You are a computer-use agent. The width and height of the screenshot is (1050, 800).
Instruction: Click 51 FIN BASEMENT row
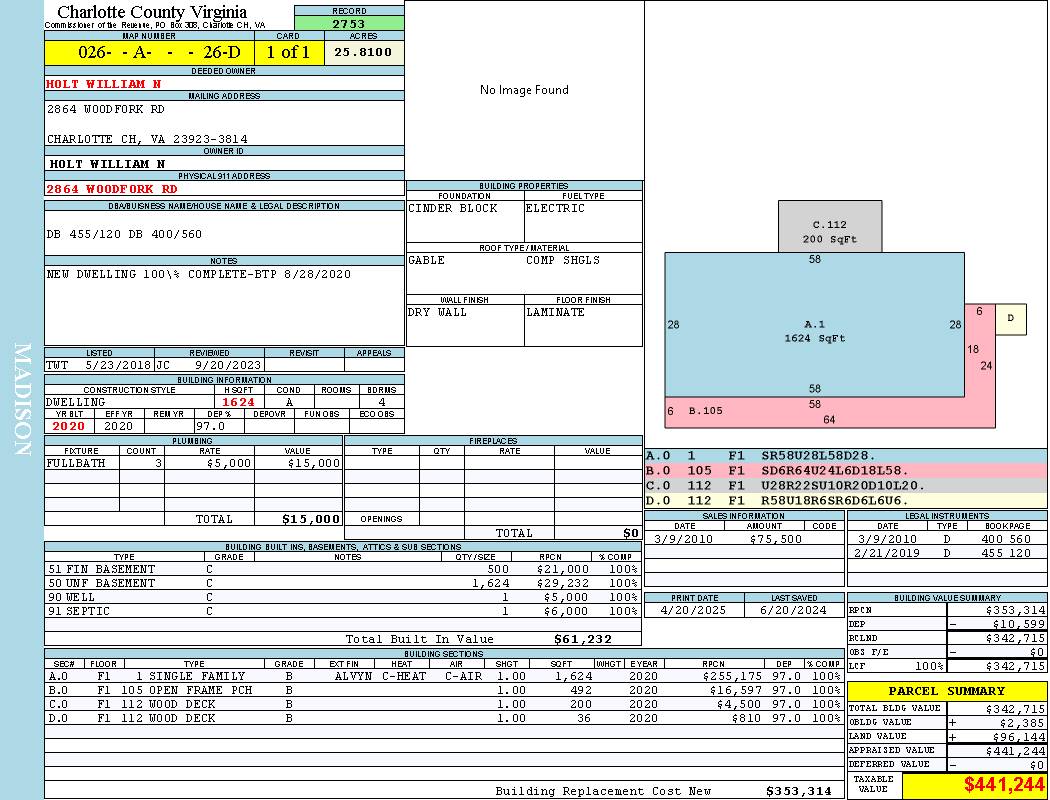tap(343, 569)
